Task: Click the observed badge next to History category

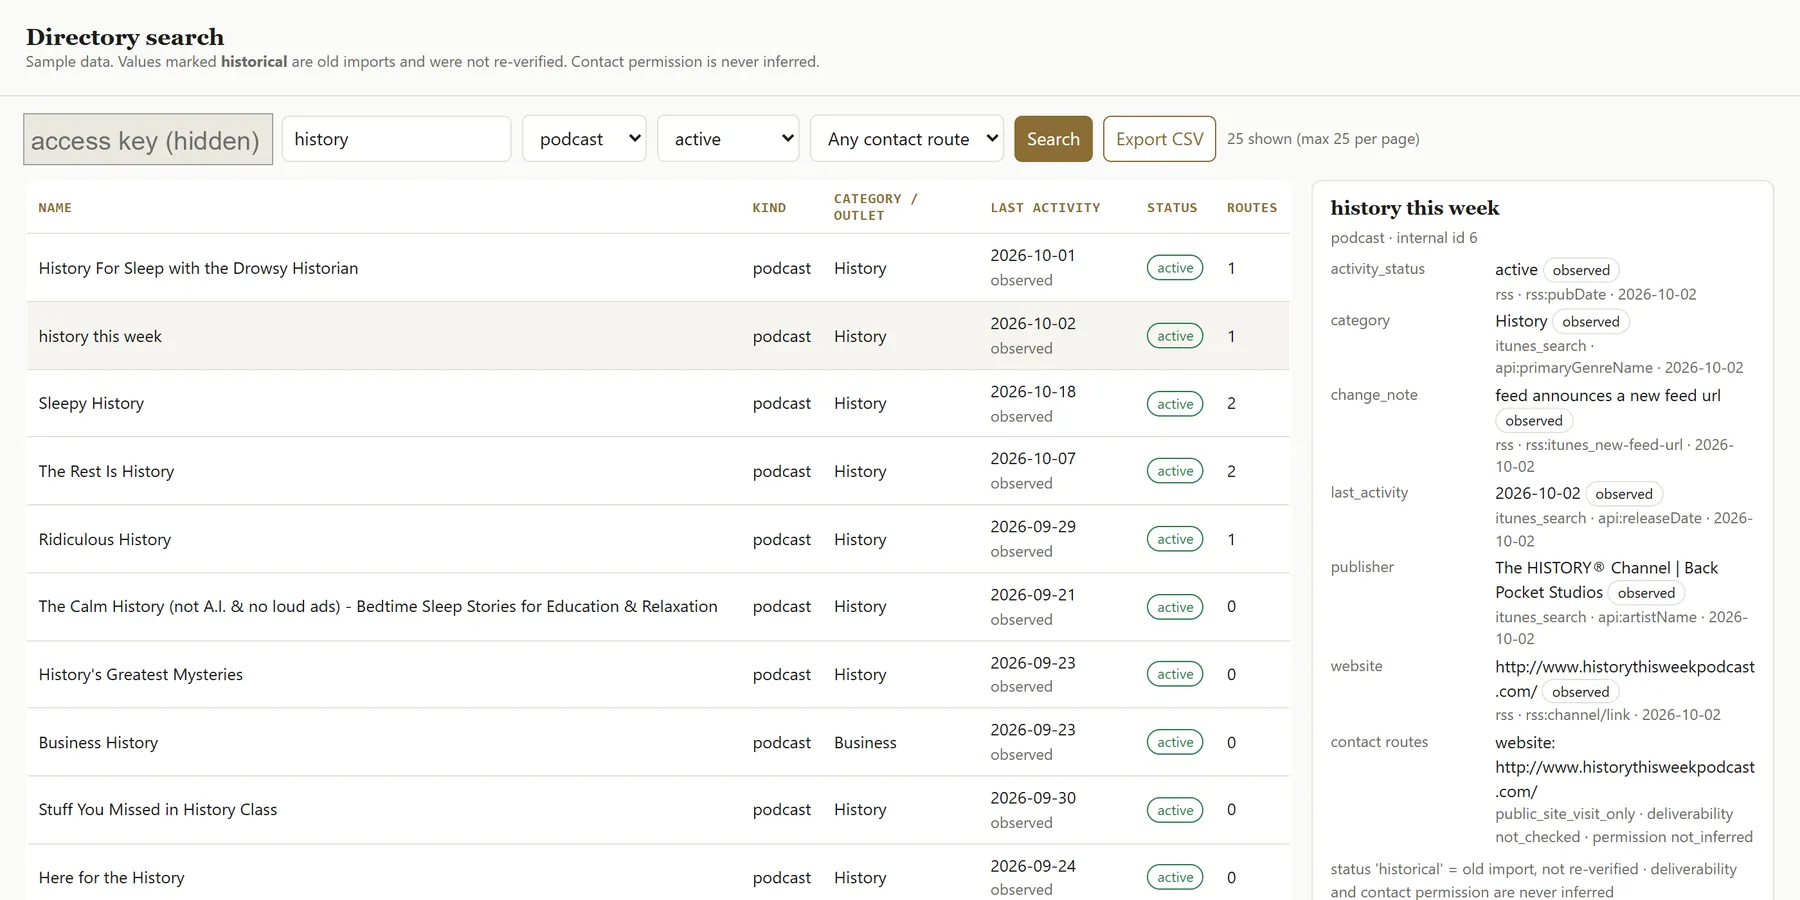Action: pyautogui.click(x=1590, y=322)
